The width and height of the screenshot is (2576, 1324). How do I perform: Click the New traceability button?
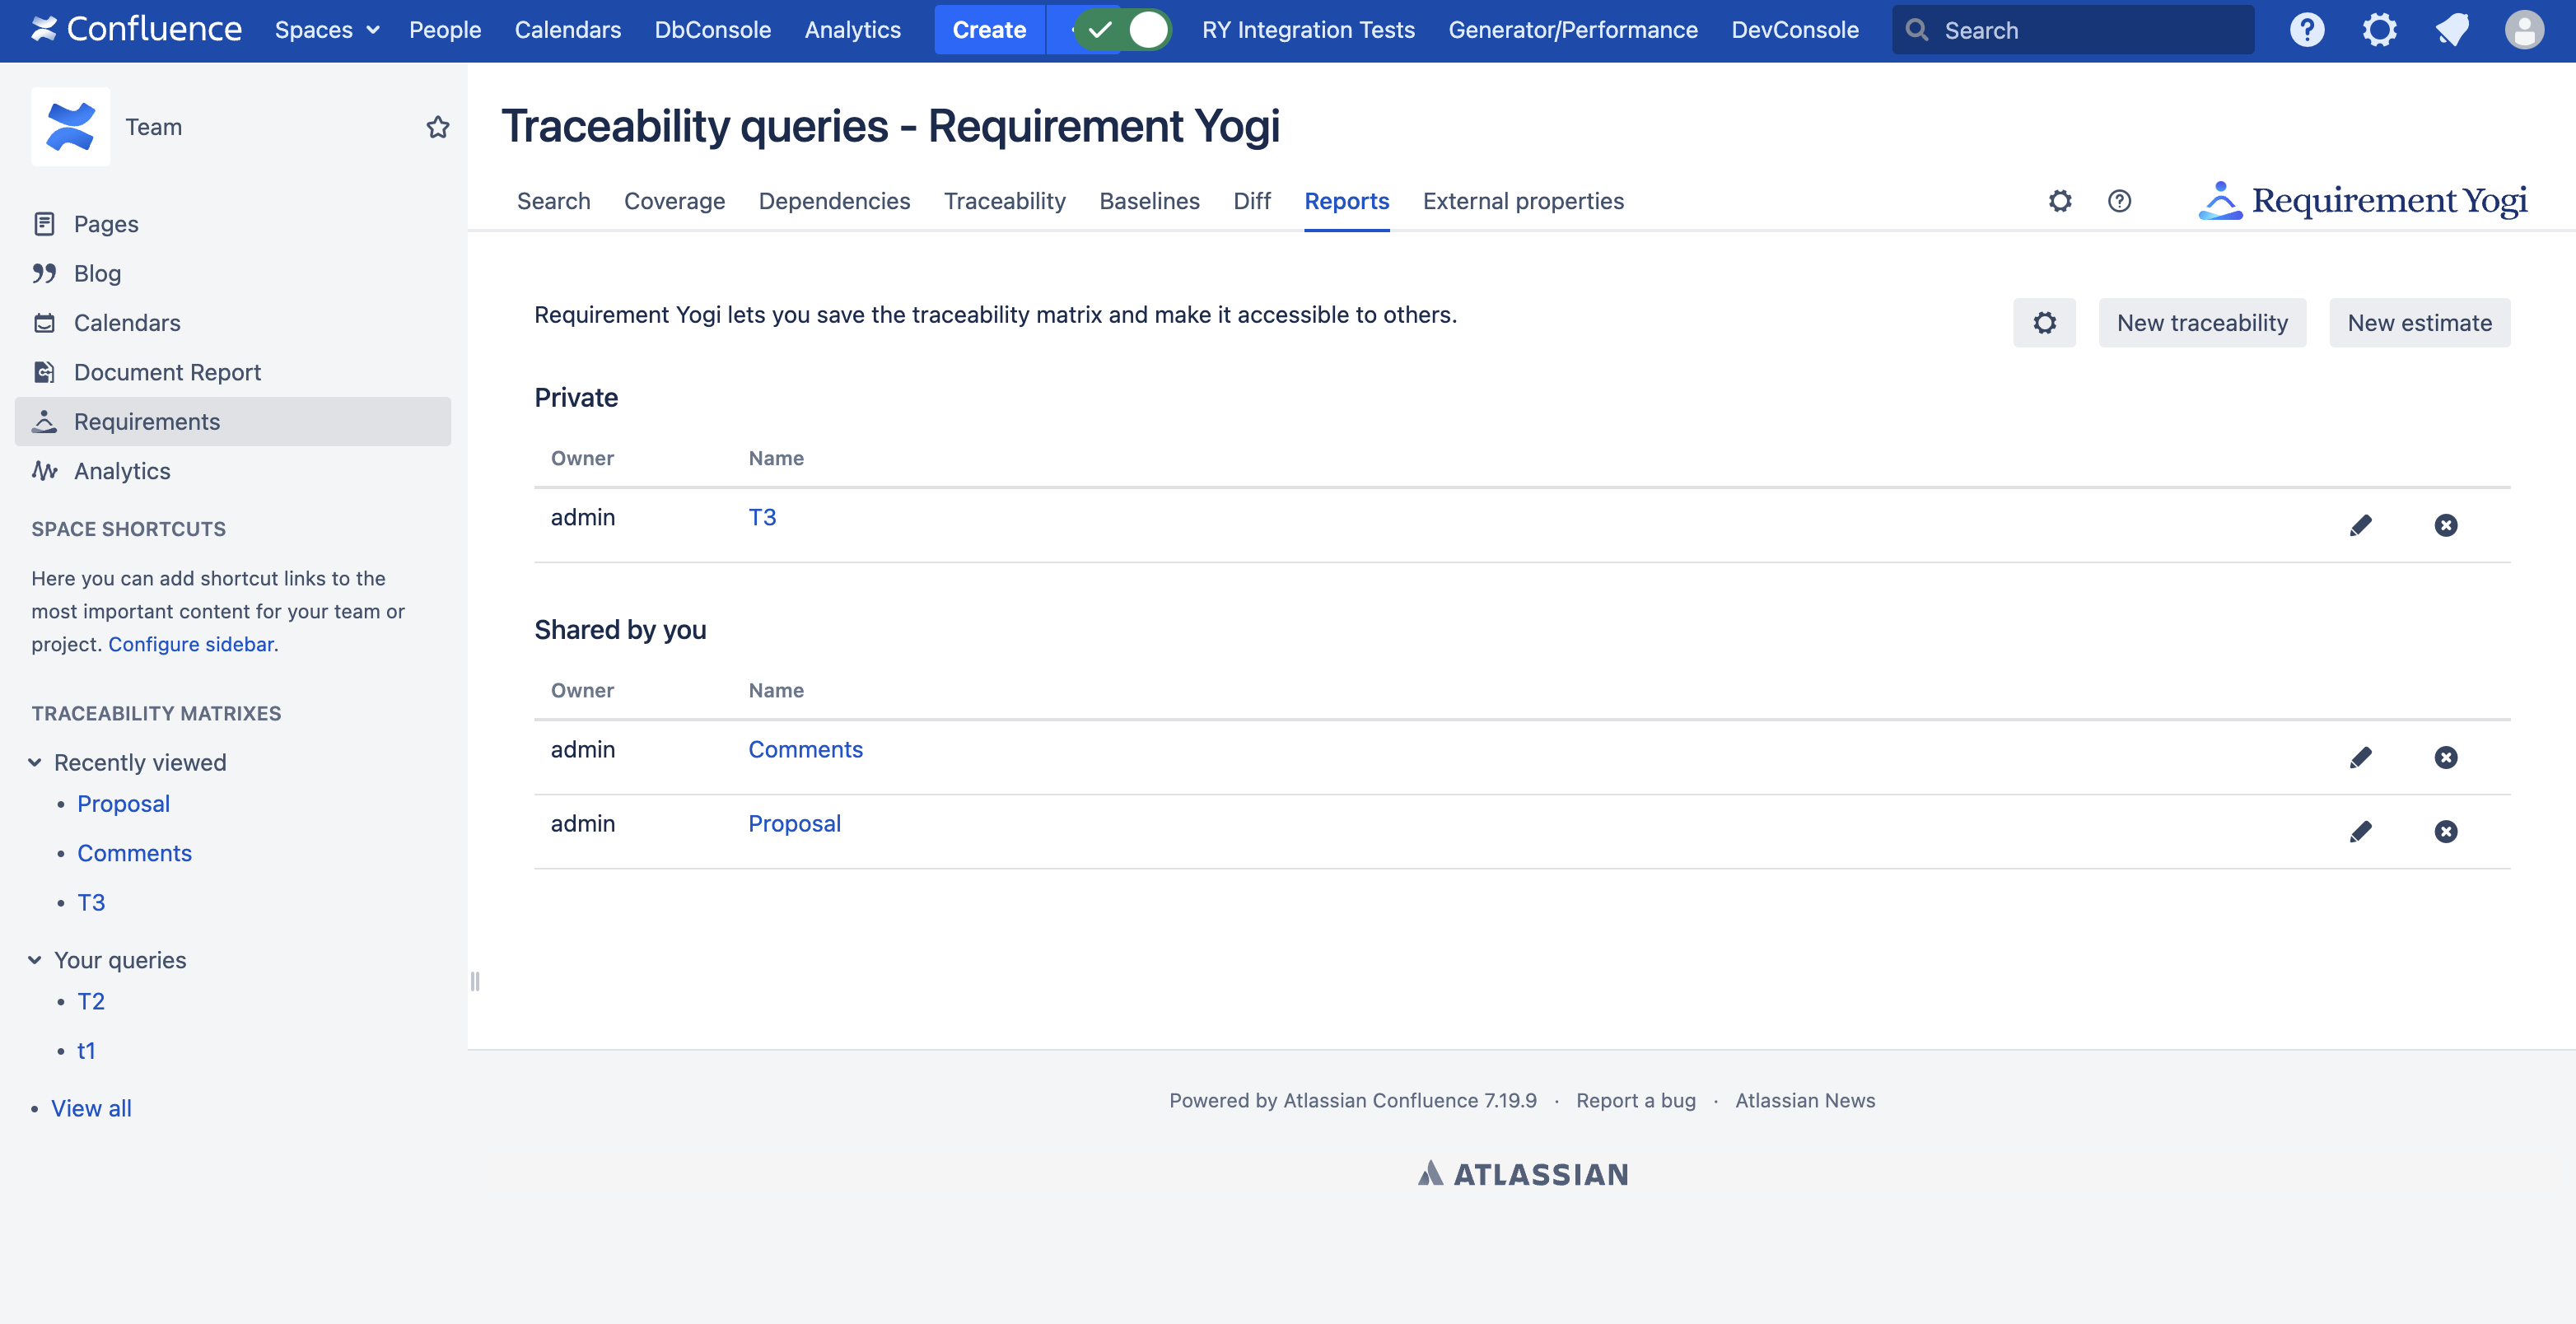2201,323
